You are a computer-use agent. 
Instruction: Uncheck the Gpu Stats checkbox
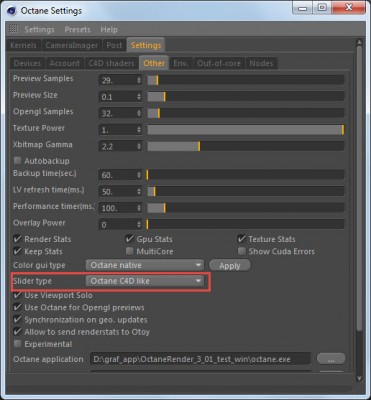pos(129,239)
